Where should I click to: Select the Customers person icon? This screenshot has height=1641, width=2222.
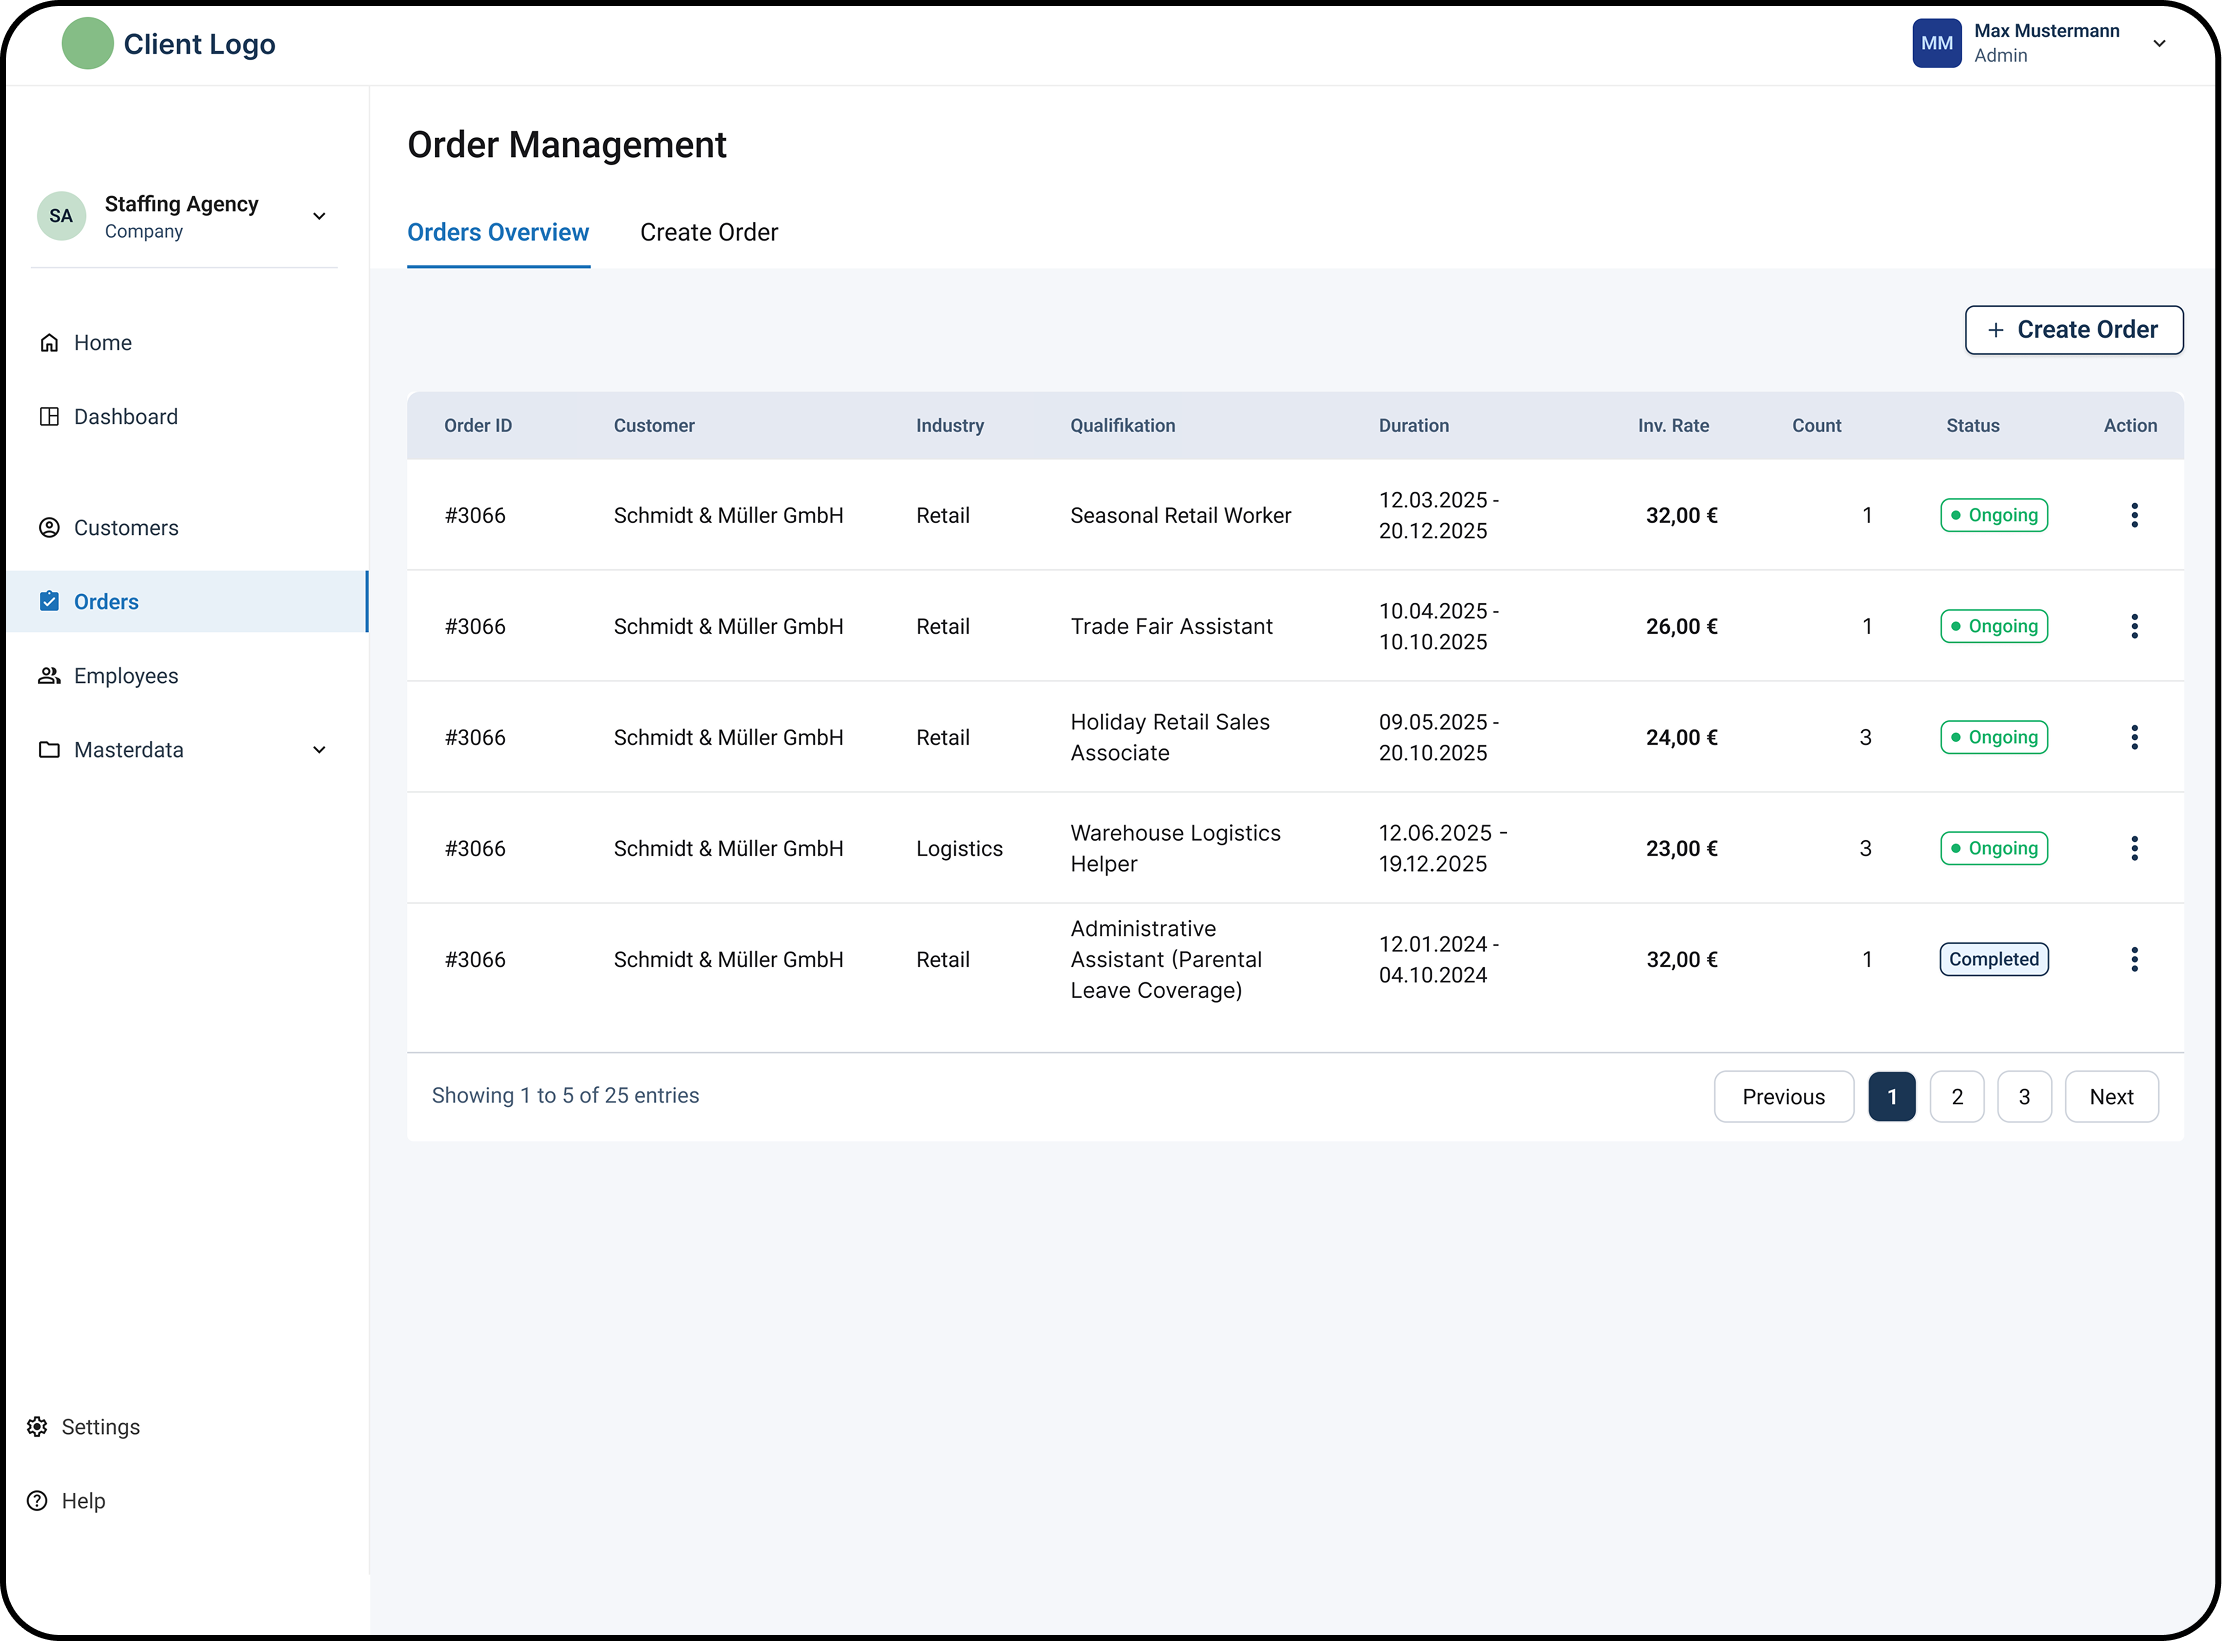[49, 528]
